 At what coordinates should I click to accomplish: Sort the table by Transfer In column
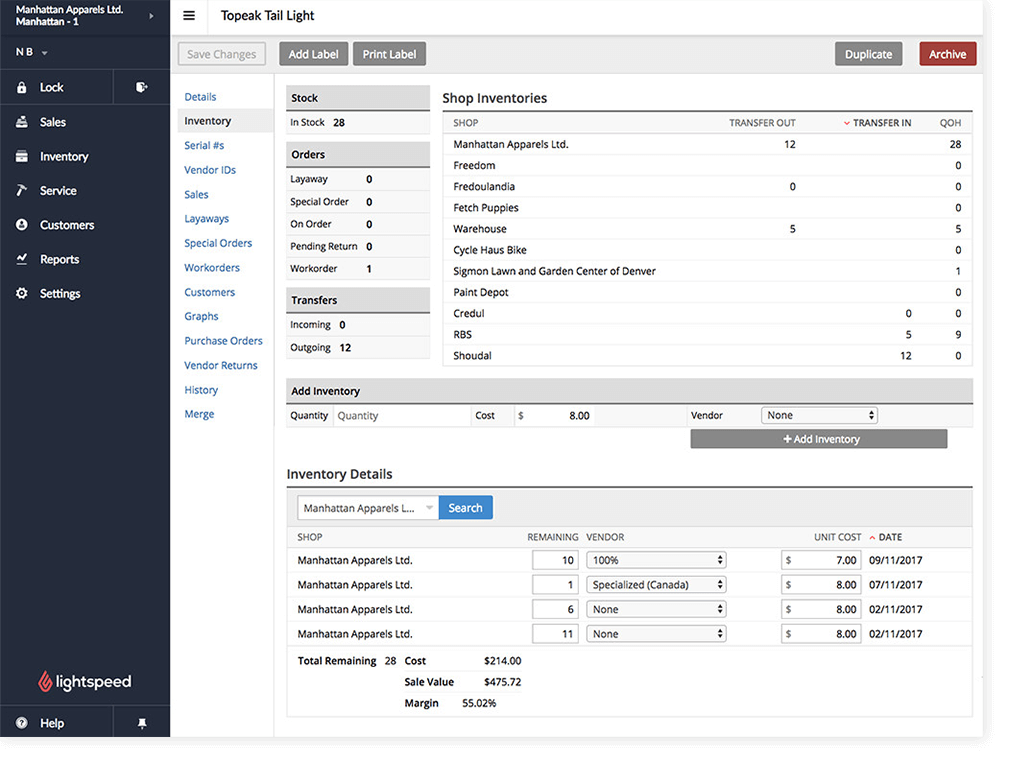point(880,123)
